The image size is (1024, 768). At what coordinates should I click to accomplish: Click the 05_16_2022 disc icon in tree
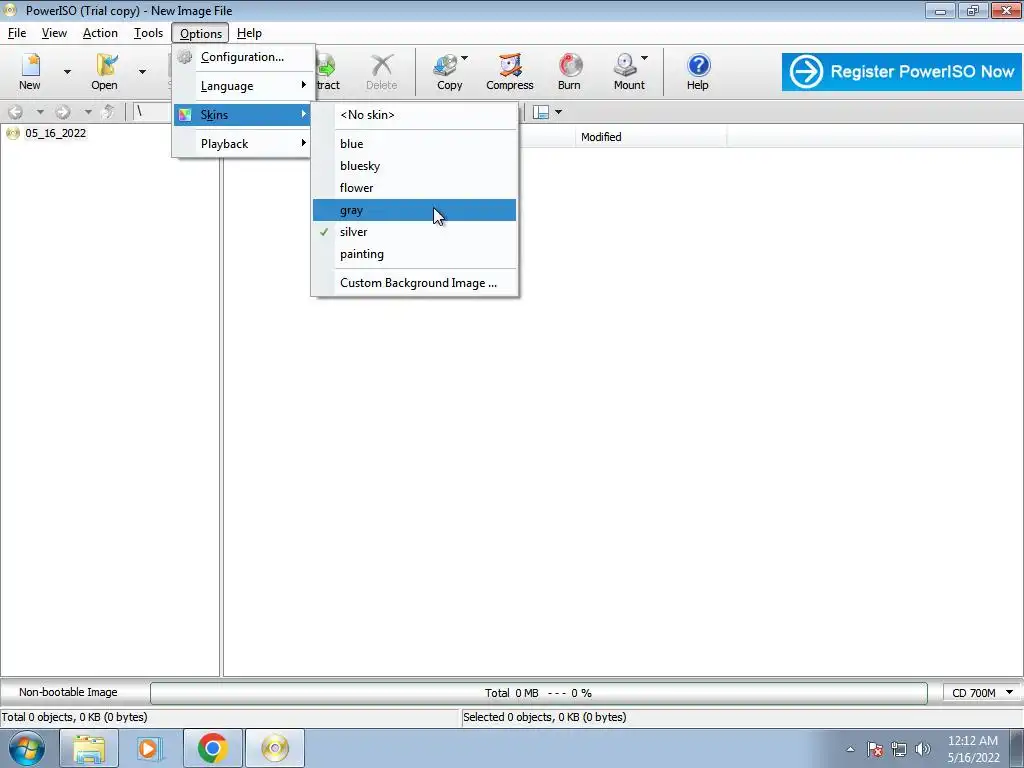(x=13, y=133)
